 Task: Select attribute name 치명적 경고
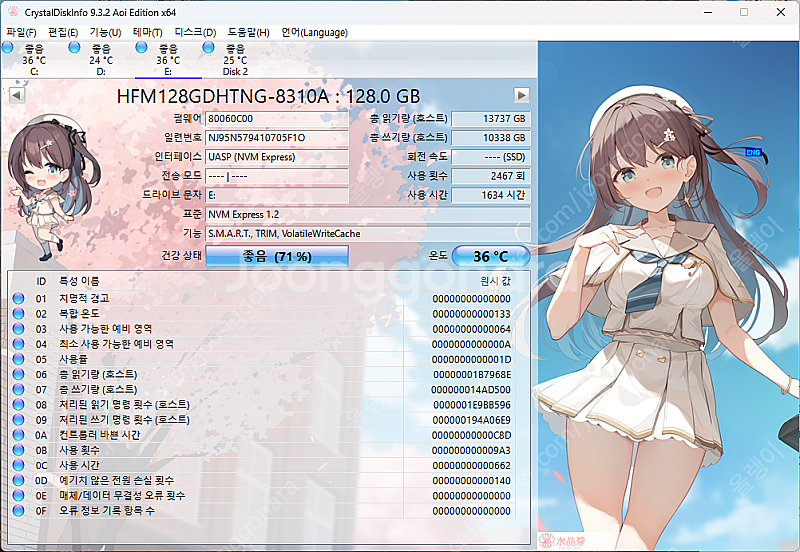(84, 298)
